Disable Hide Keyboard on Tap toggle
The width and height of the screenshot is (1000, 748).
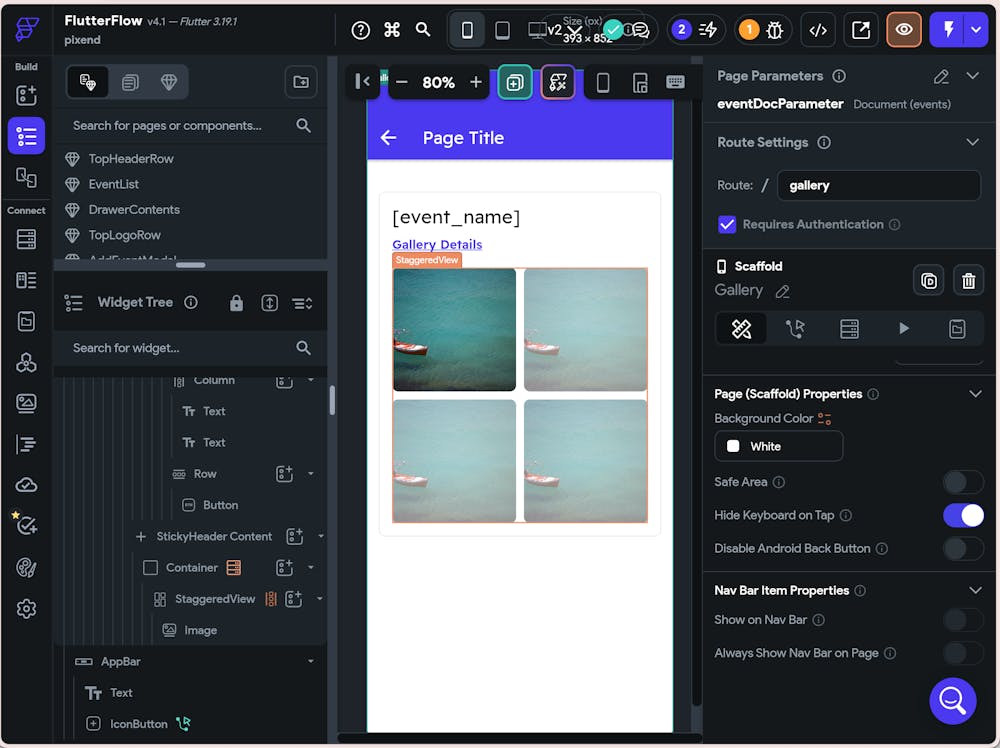pos(963,515)
